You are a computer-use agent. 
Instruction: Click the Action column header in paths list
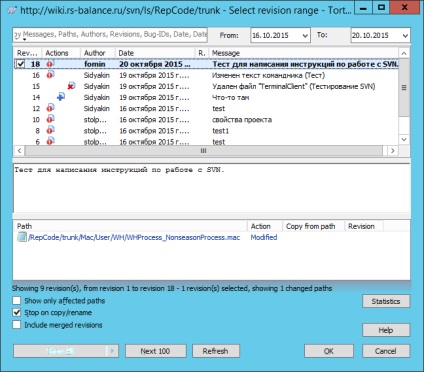coord(265,226)
